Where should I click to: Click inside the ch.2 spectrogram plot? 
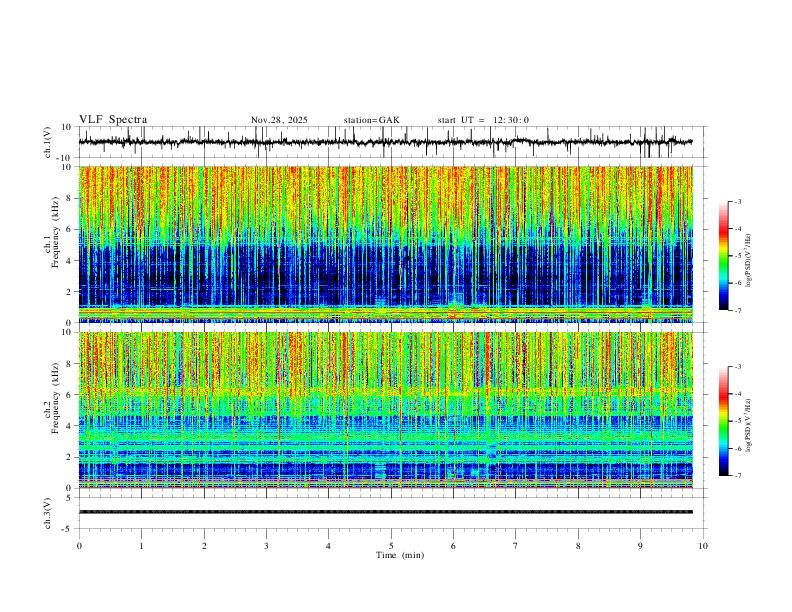pos(386,410)
